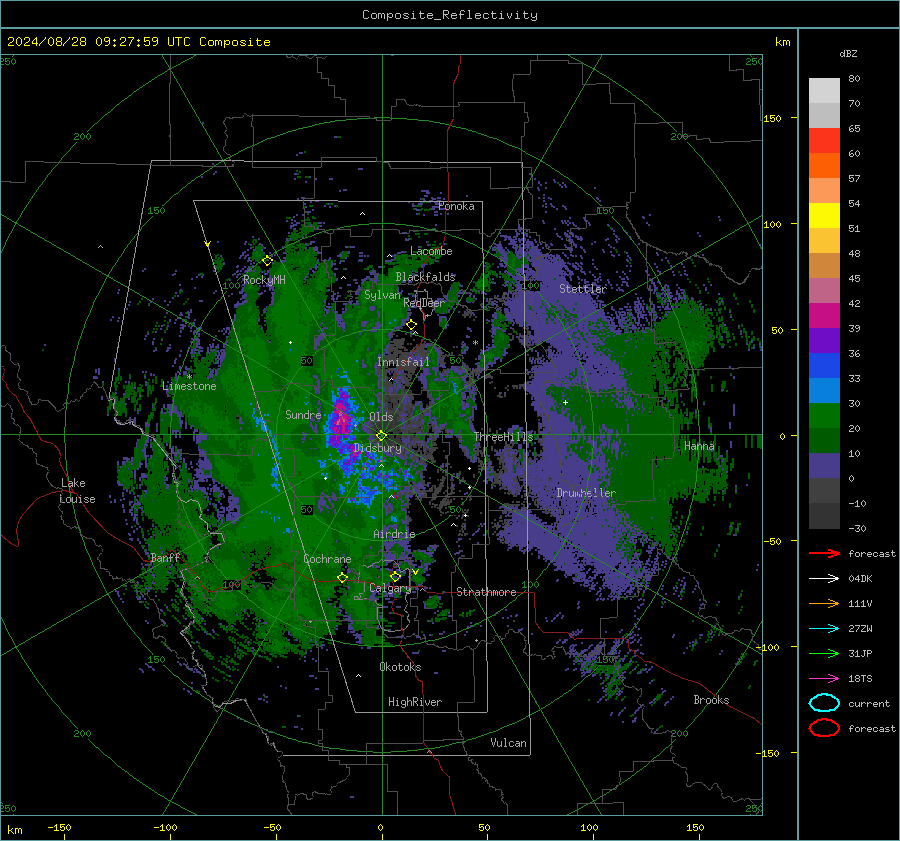Select the white 04DK arrow legend entry
This screenshot has width=900, height=841.
point(824,579)
